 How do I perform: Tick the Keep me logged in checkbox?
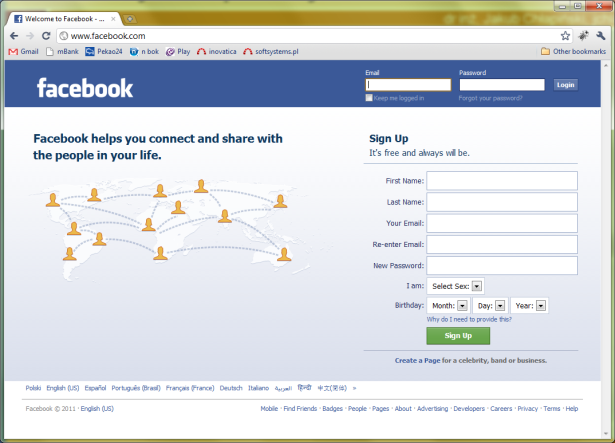(369, 98)
